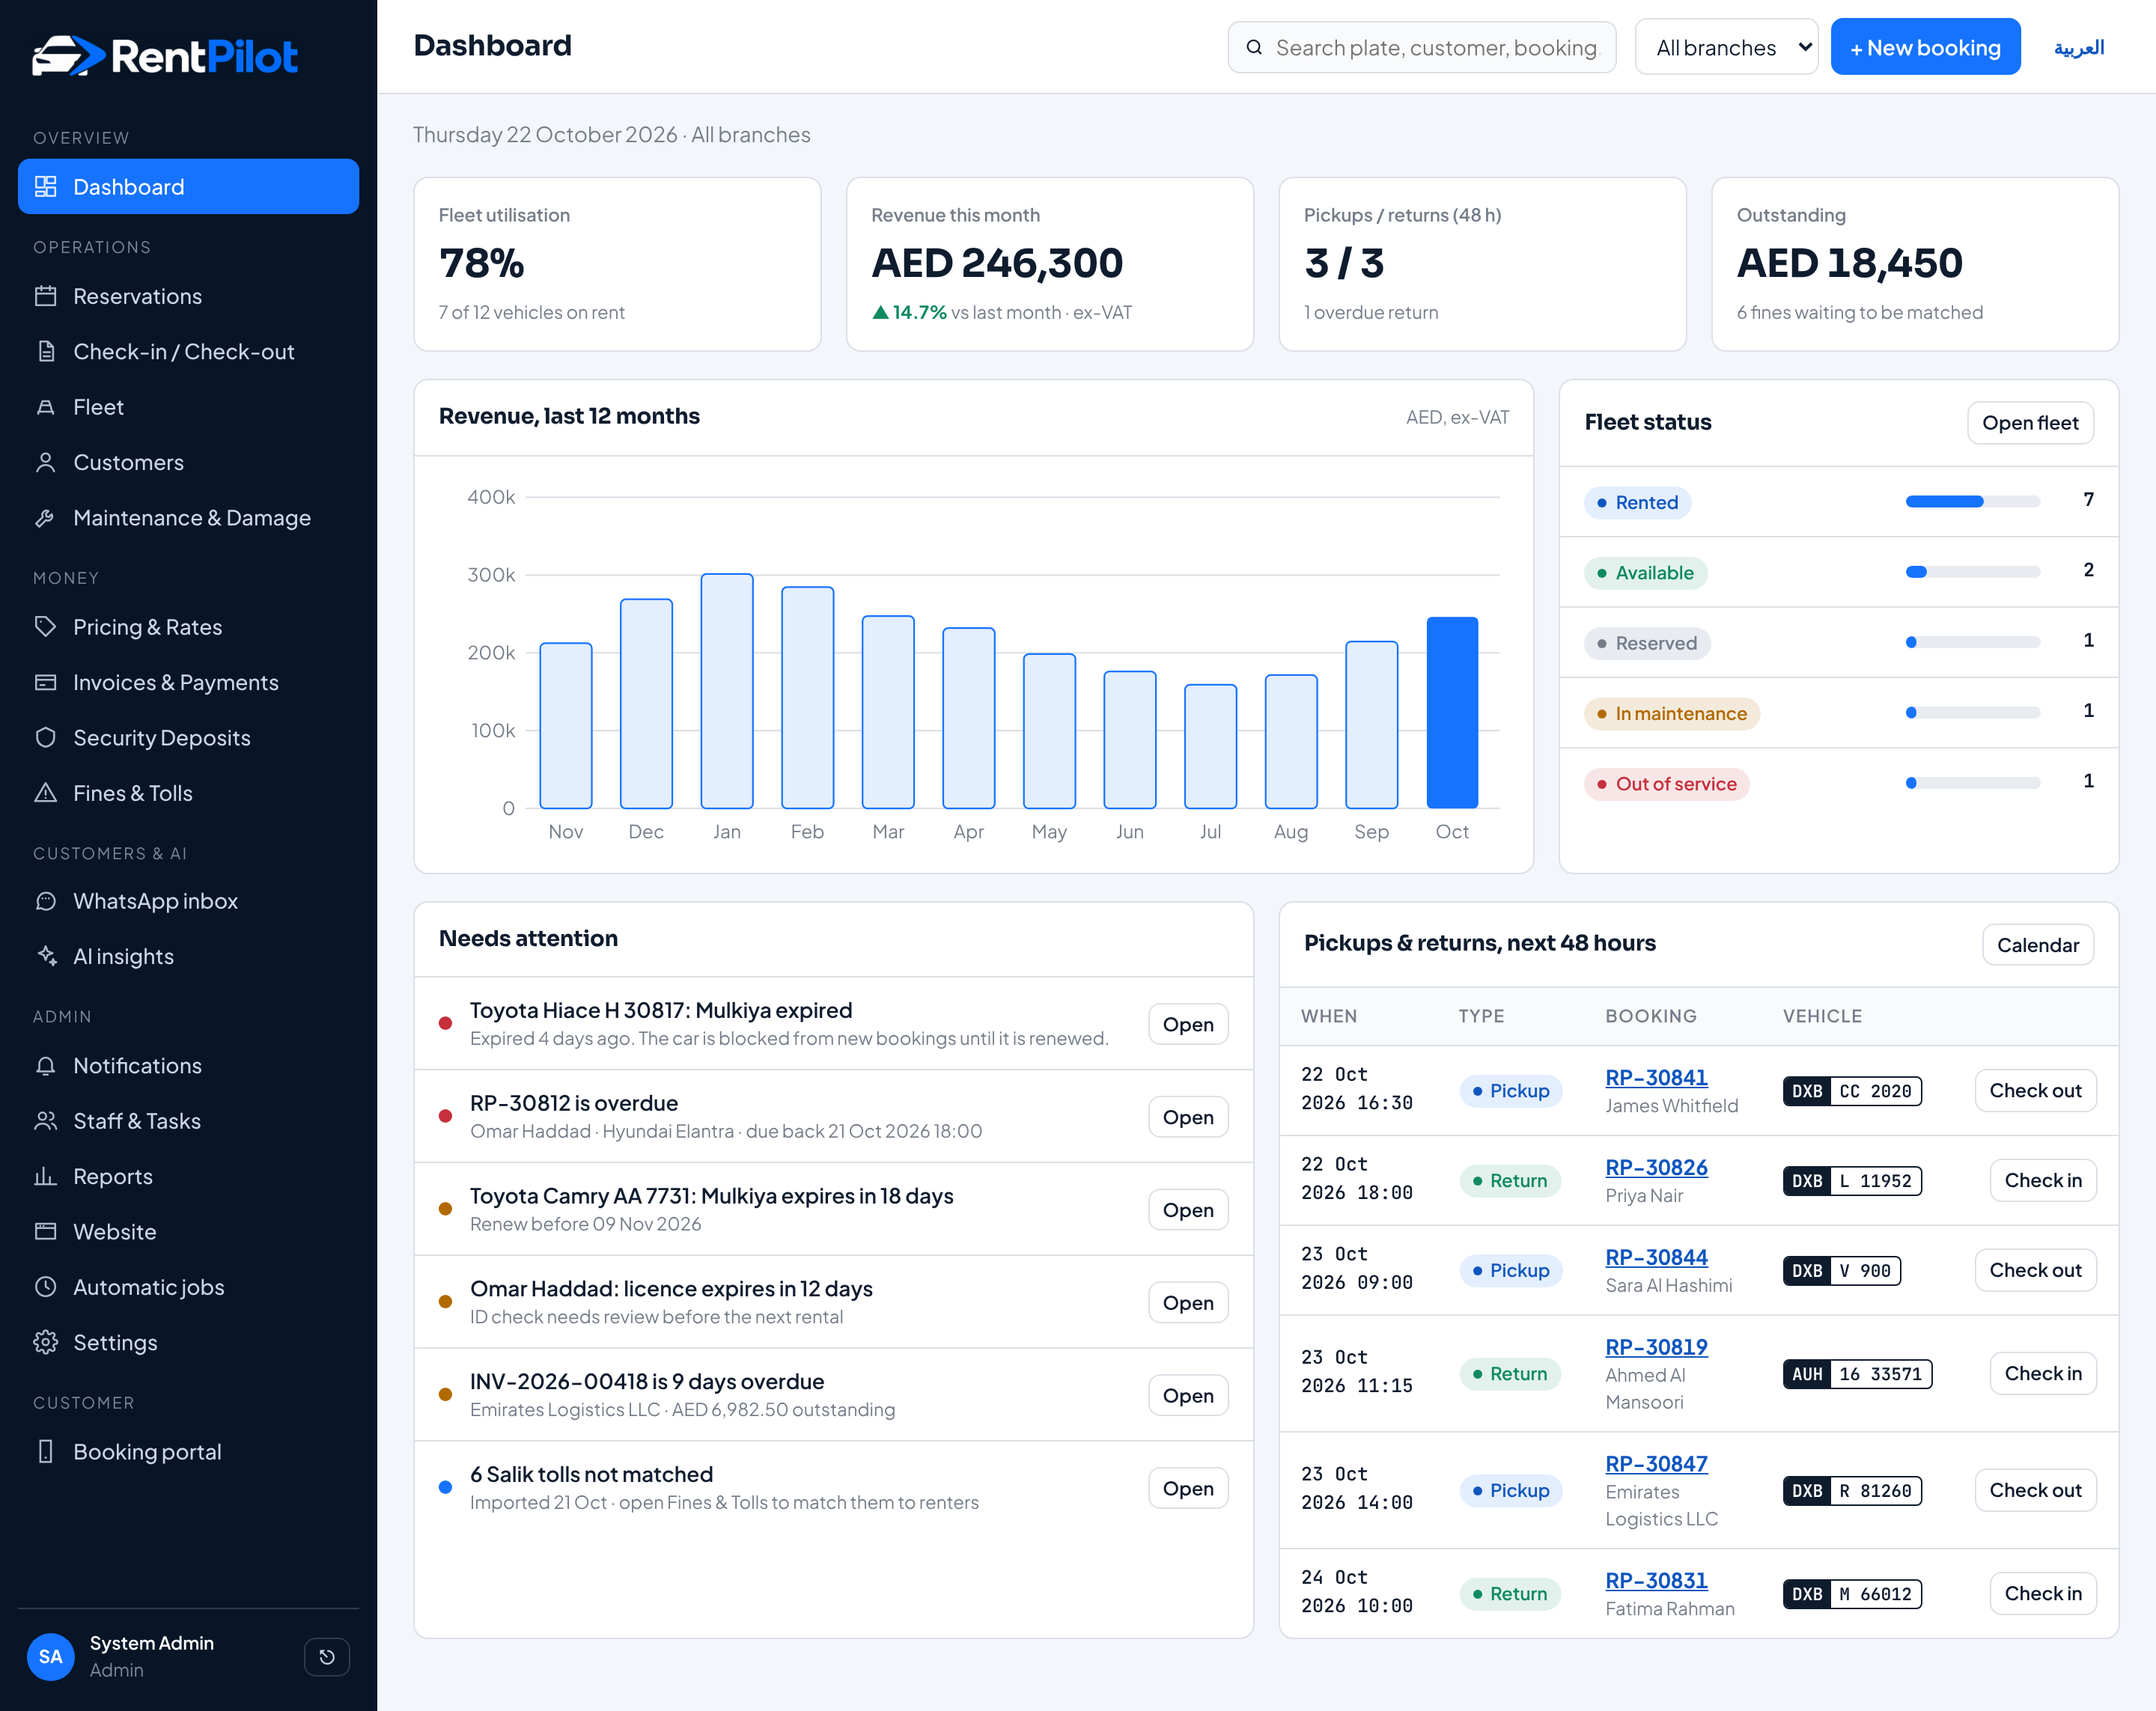Click the Out of service progress bar
The width and height of the screenshot is (2156, 1711).
(1973, 783)
